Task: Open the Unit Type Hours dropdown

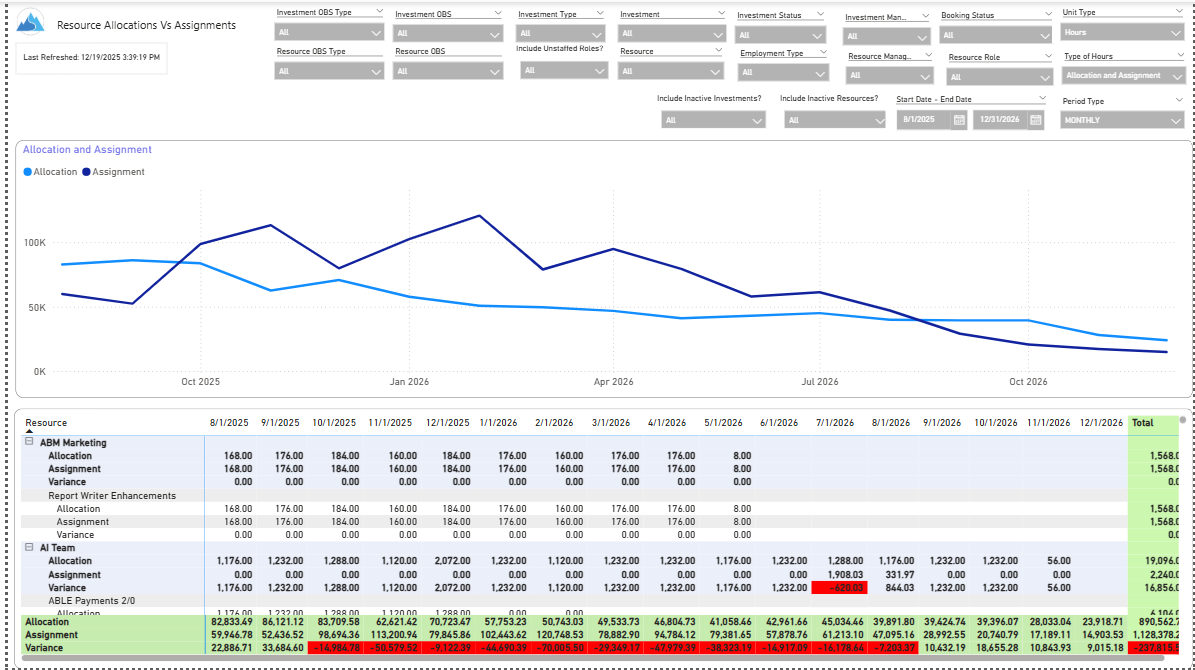Action: tap(1122, 33)
